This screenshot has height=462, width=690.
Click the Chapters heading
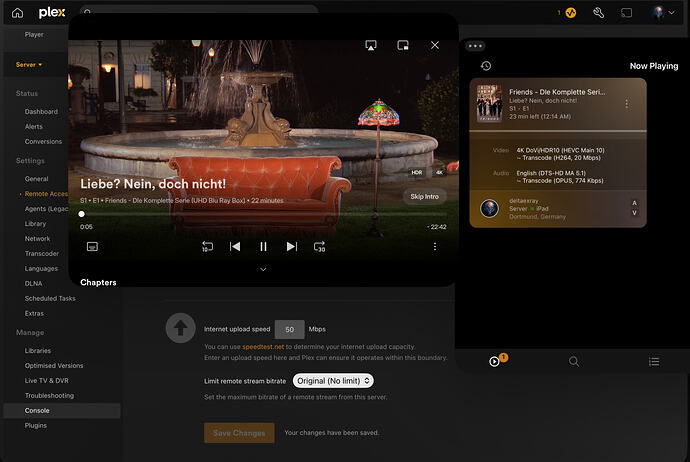[x=98, y=282]
